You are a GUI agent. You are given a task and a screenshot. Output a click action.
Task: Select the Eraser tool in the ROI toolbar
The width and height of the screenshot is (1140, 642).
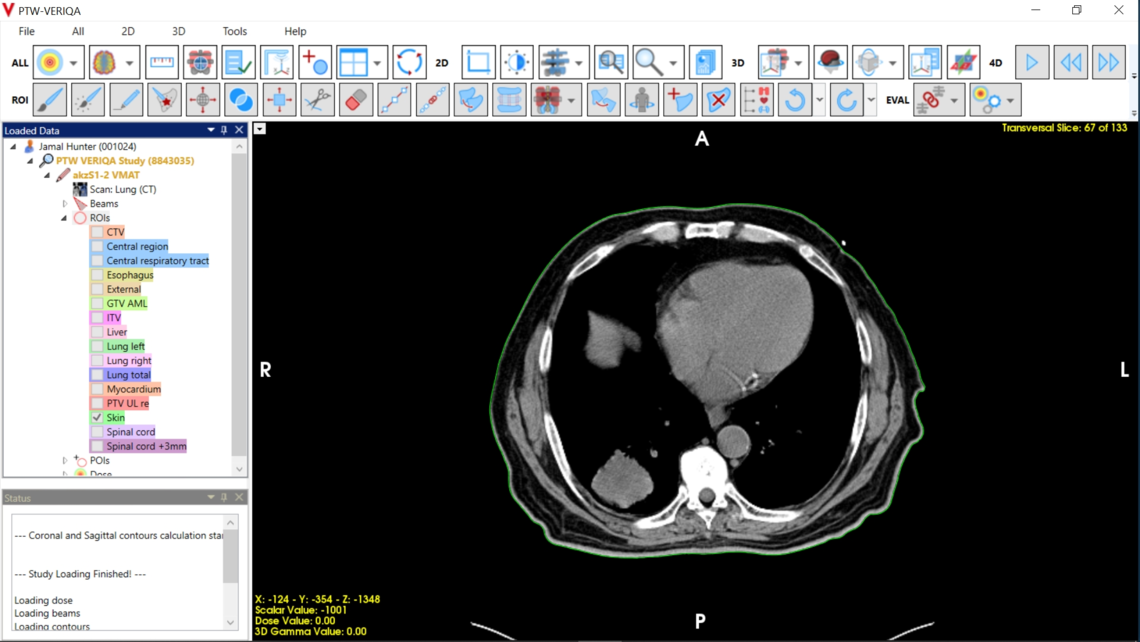(356, 100)
